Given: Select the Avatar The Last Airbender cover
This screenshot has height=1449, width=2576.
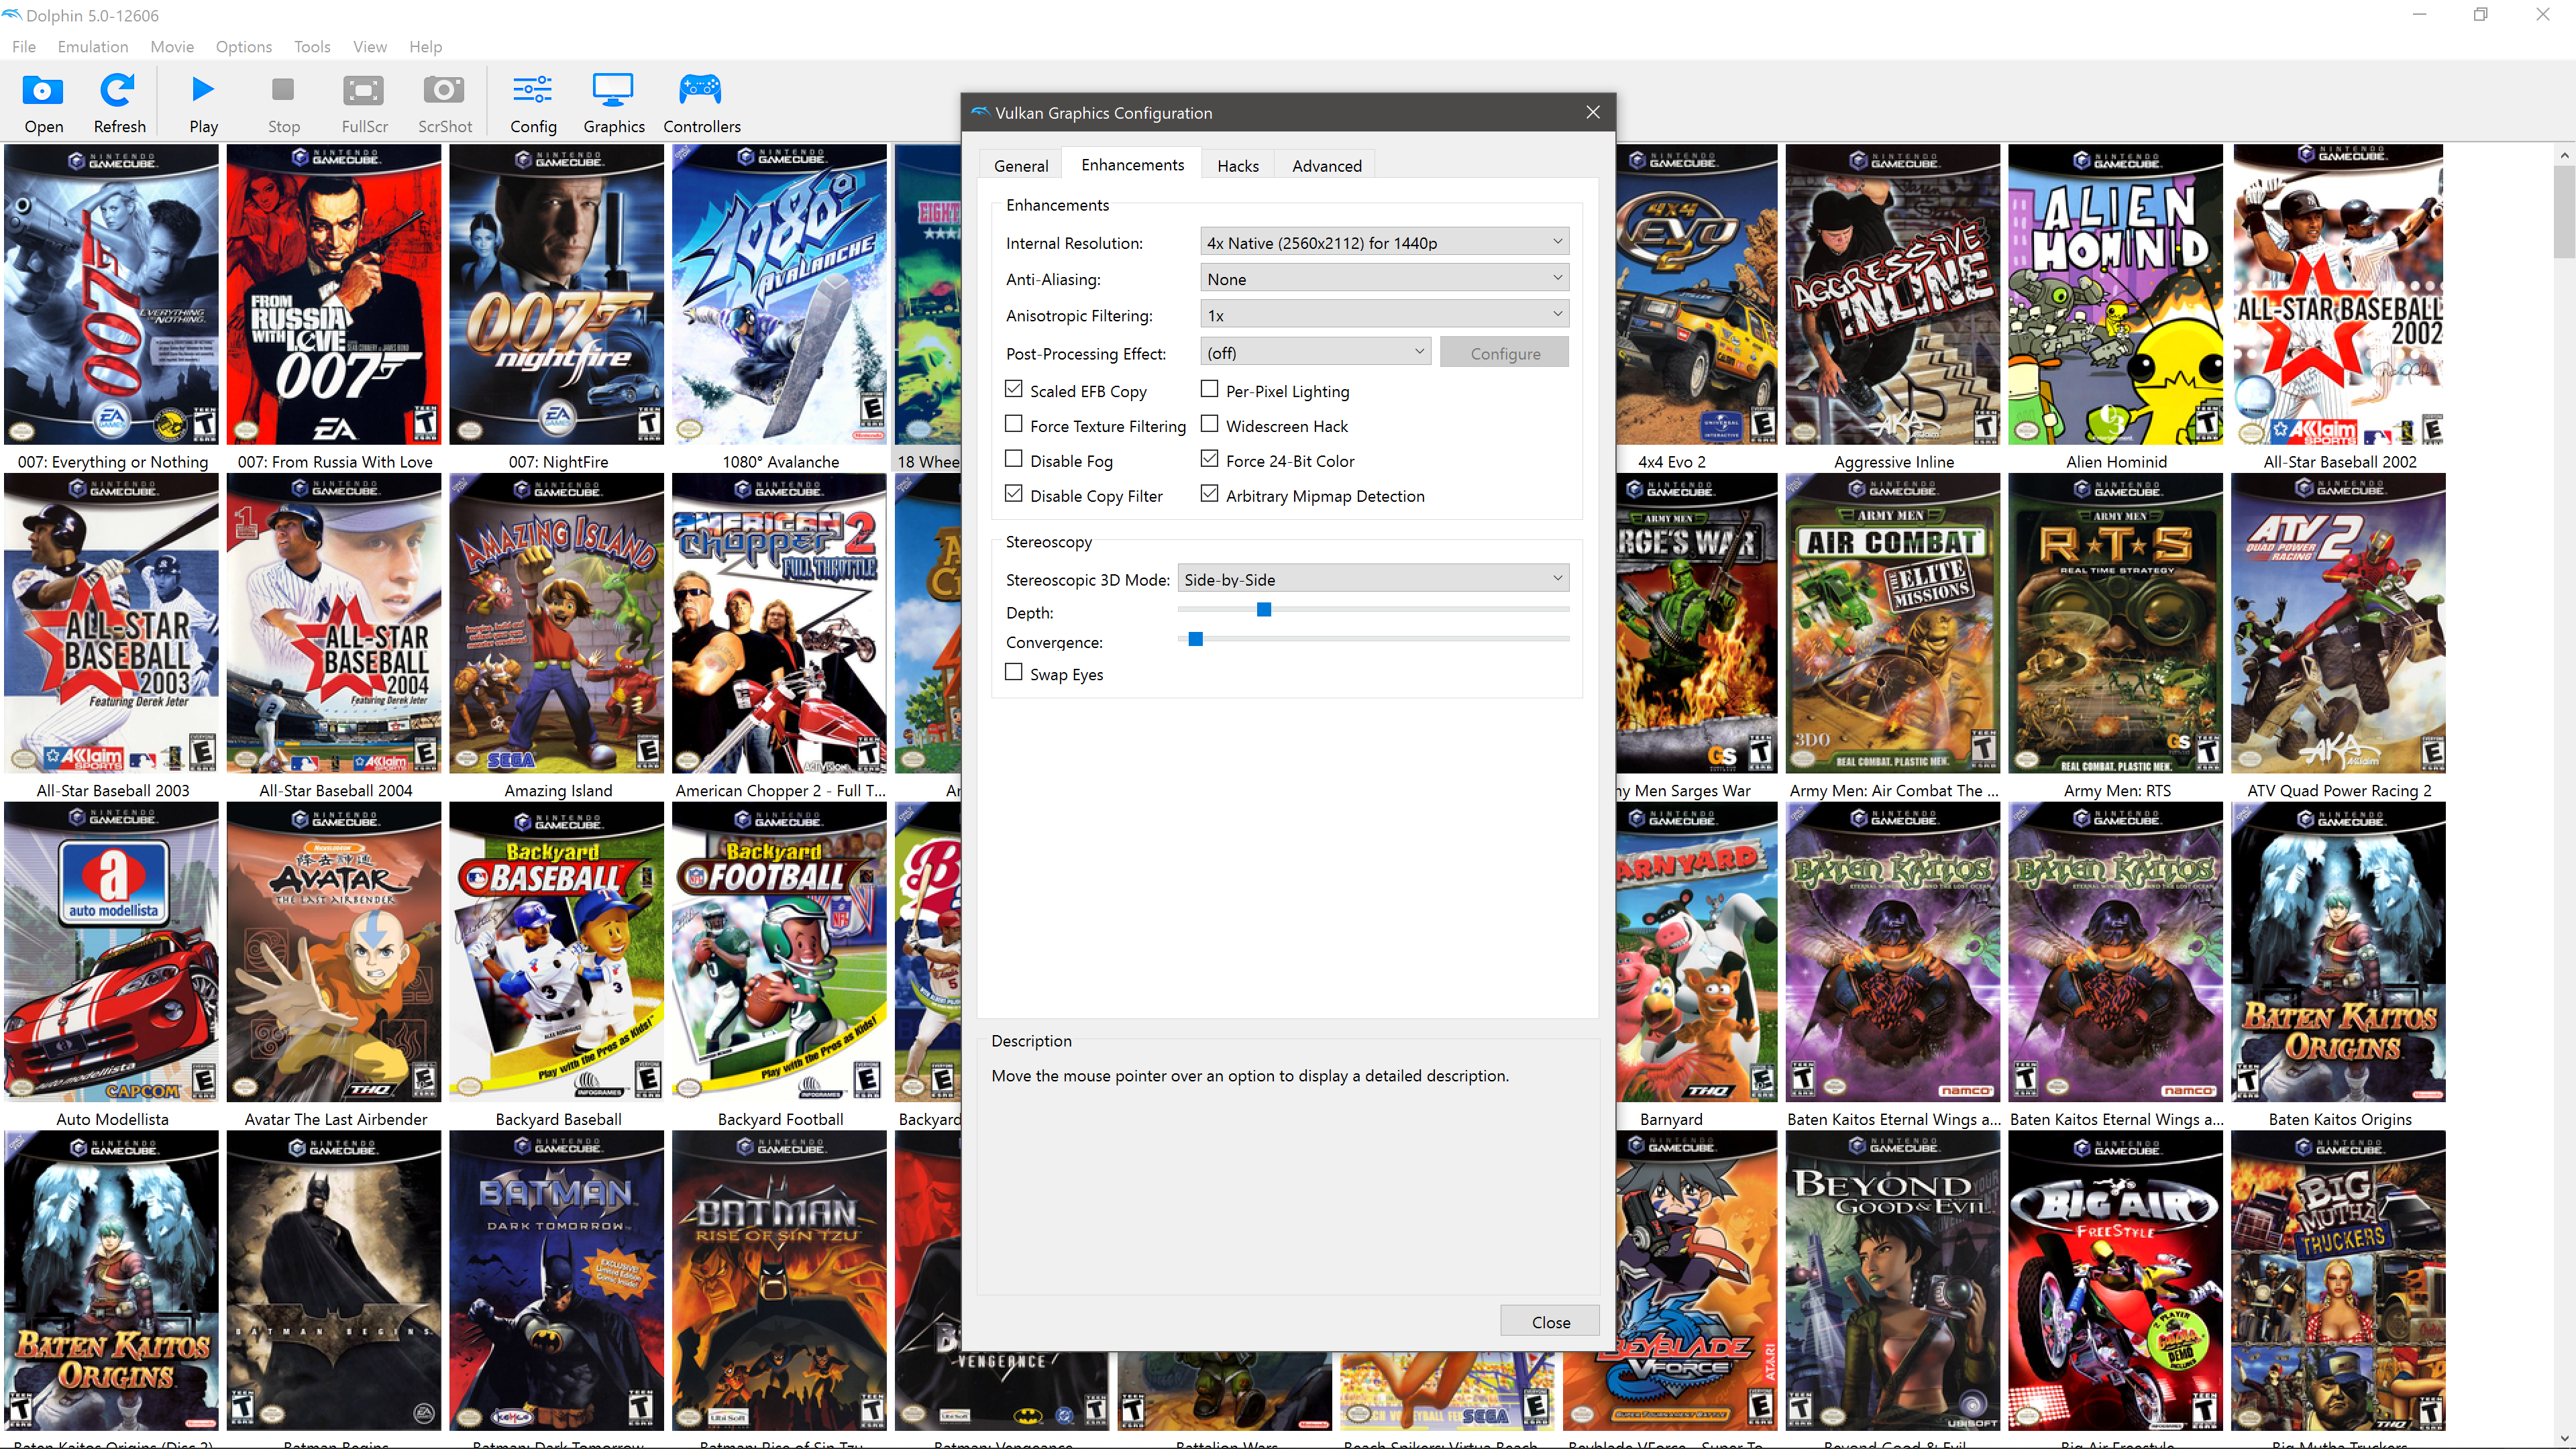Looking at the screenshot, I should pos(334,952).
